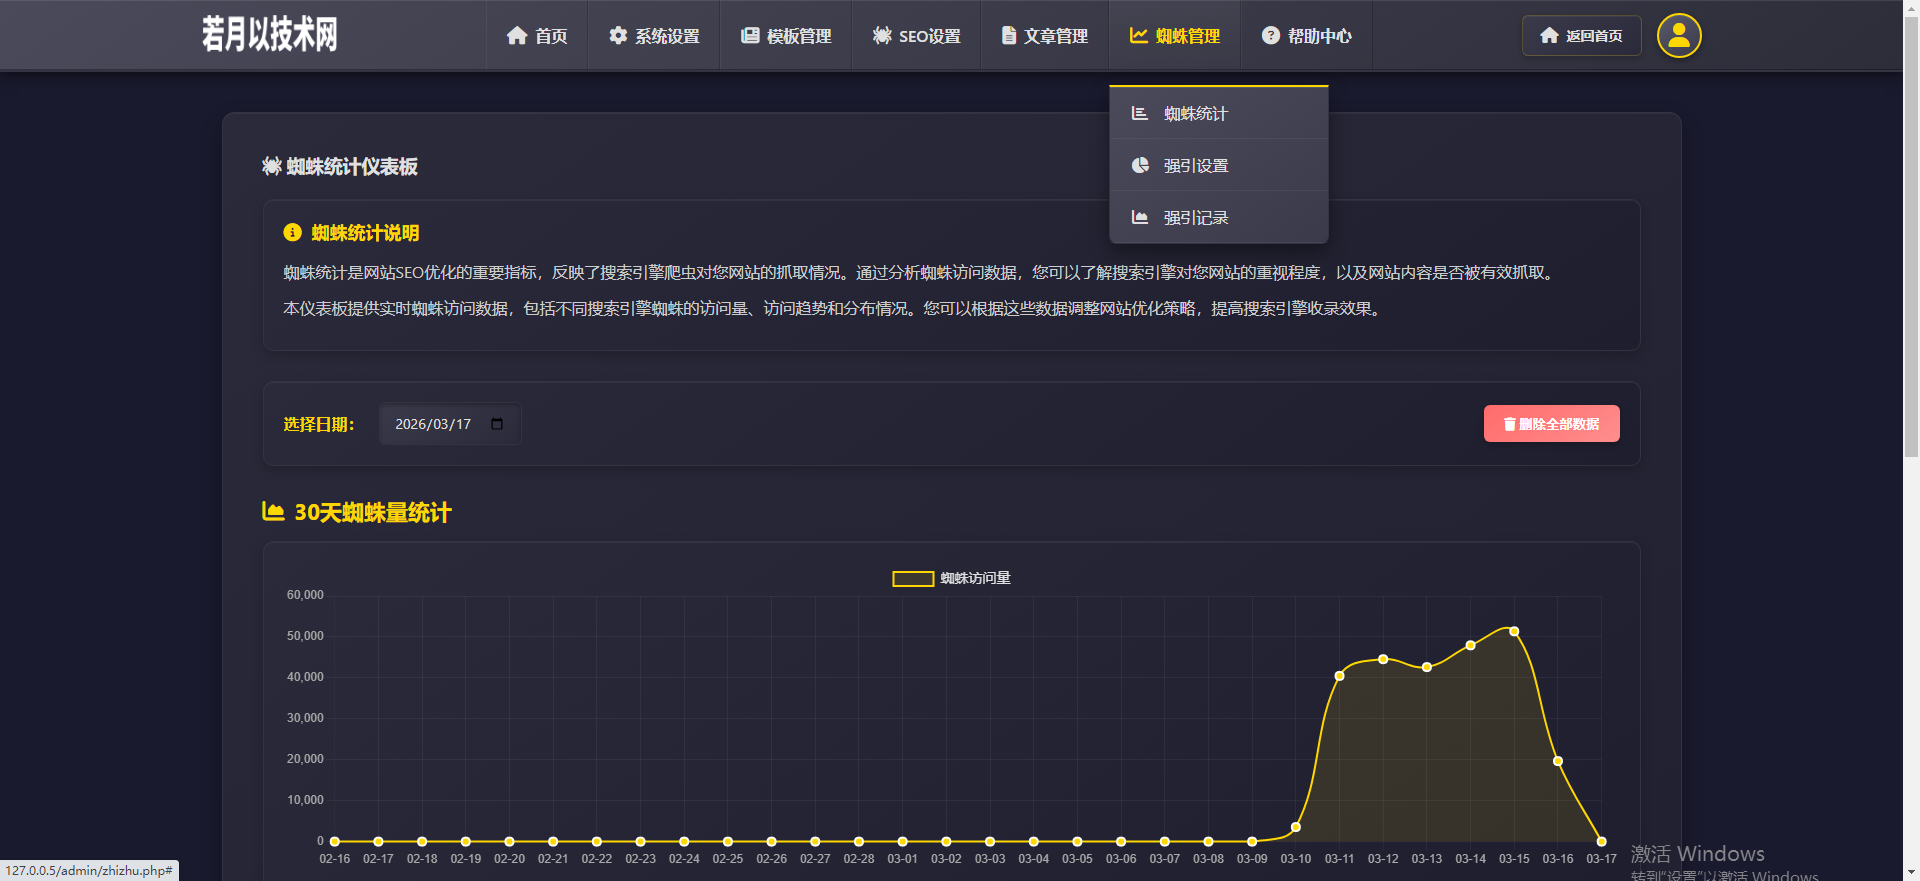The image size is (1920, 881).
Task: Click the spider icon for SEO设置
Action: (881, 36)
